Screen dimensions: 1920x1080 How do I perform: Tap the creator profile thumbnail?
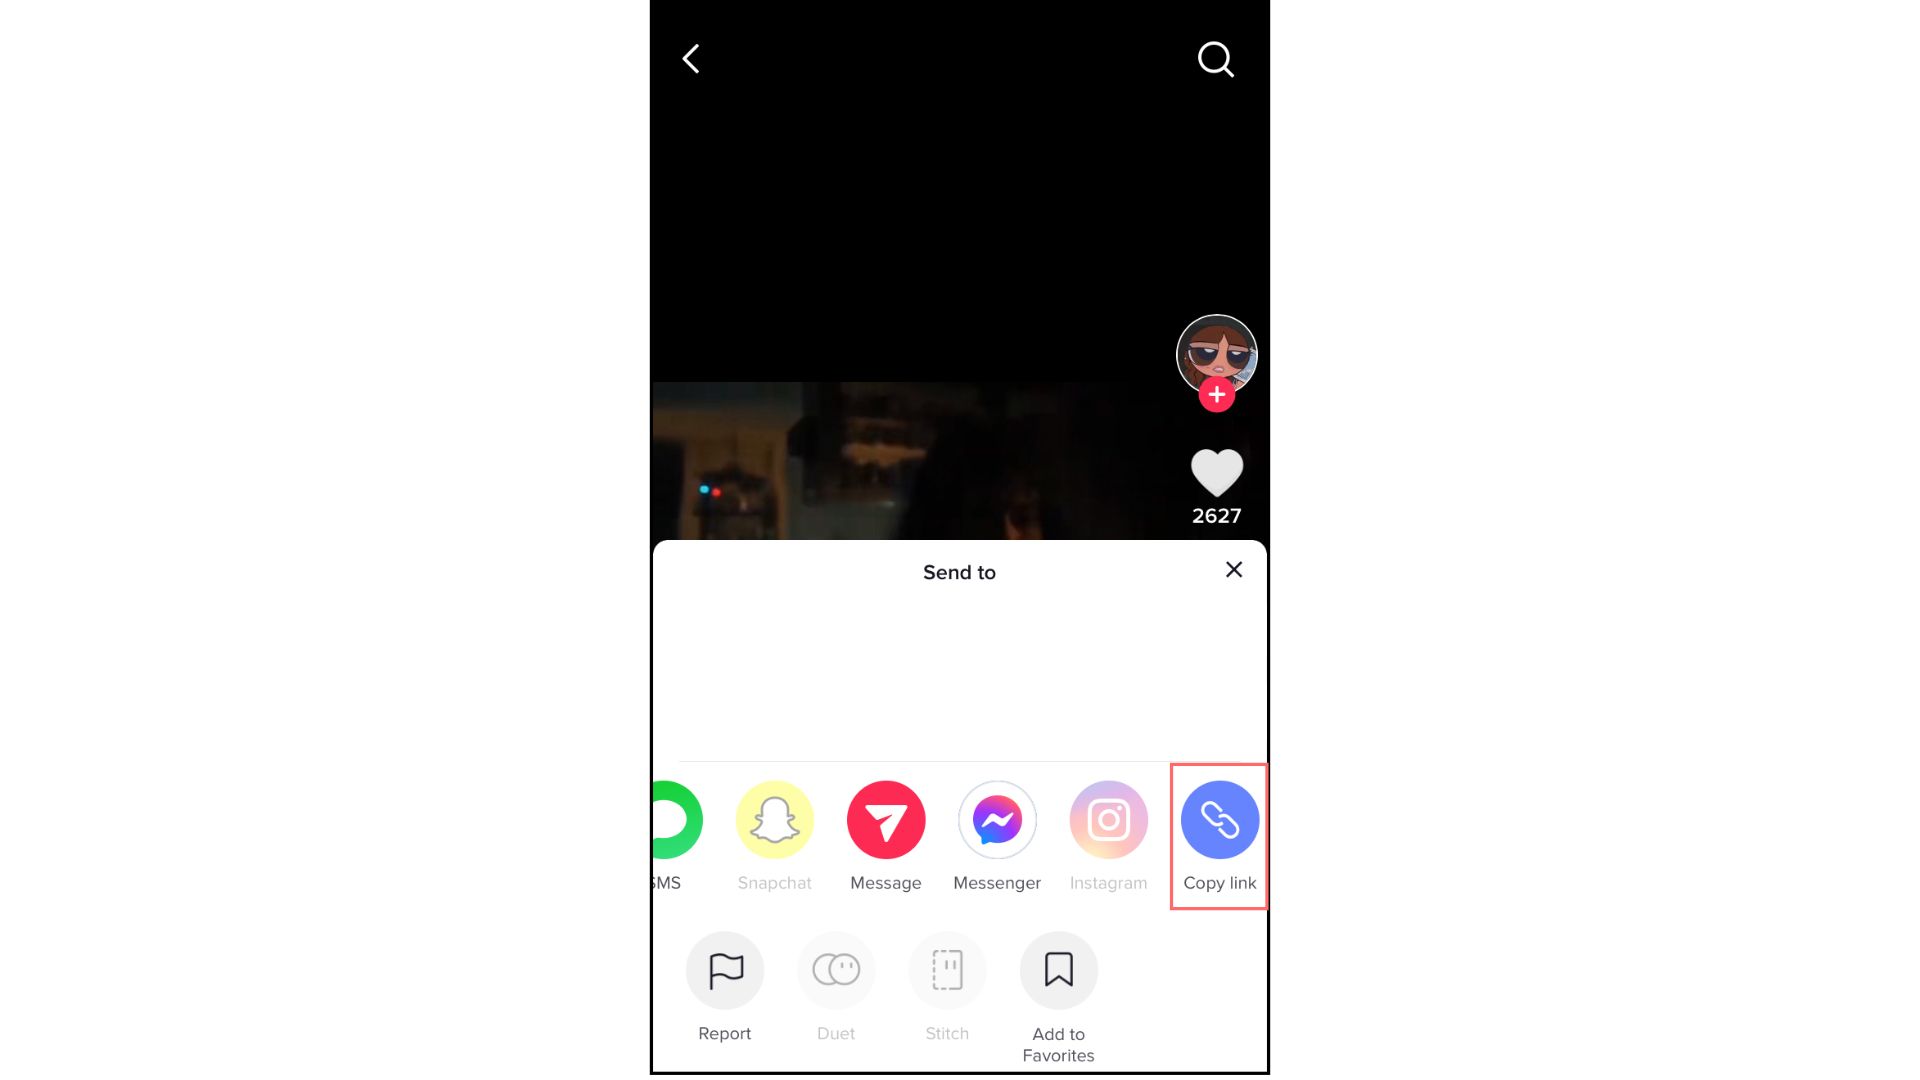[x=1213, y=355]
